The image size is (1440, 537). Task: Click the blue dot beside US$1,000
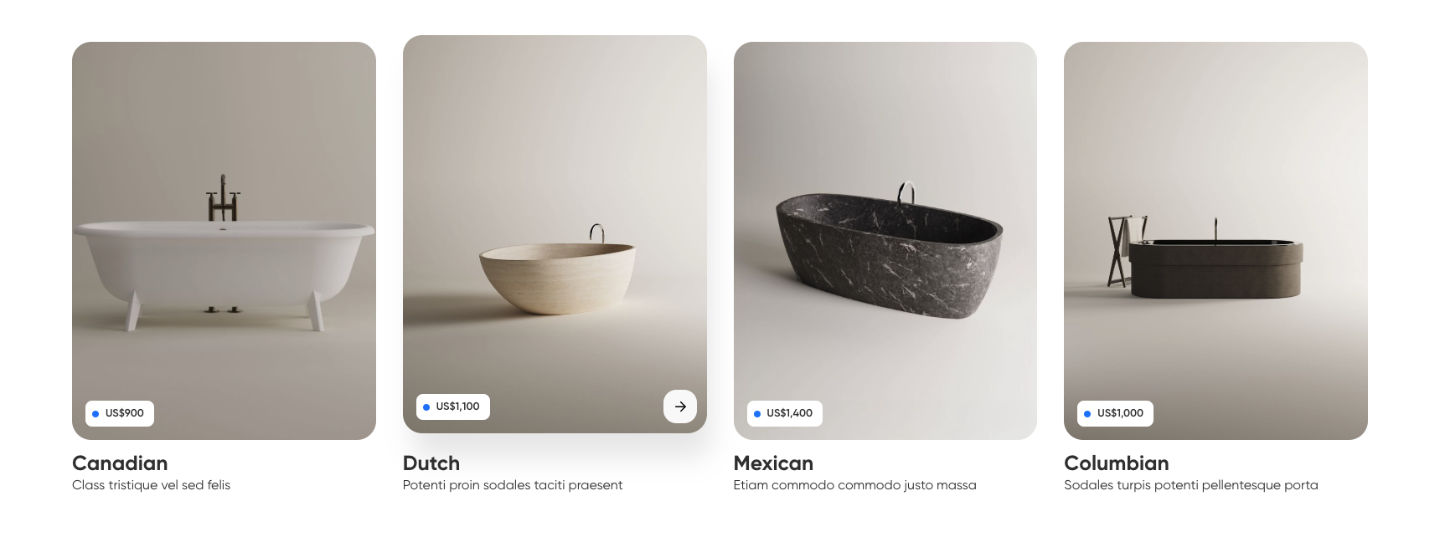pyautogui.click(x=1087, y=414)
